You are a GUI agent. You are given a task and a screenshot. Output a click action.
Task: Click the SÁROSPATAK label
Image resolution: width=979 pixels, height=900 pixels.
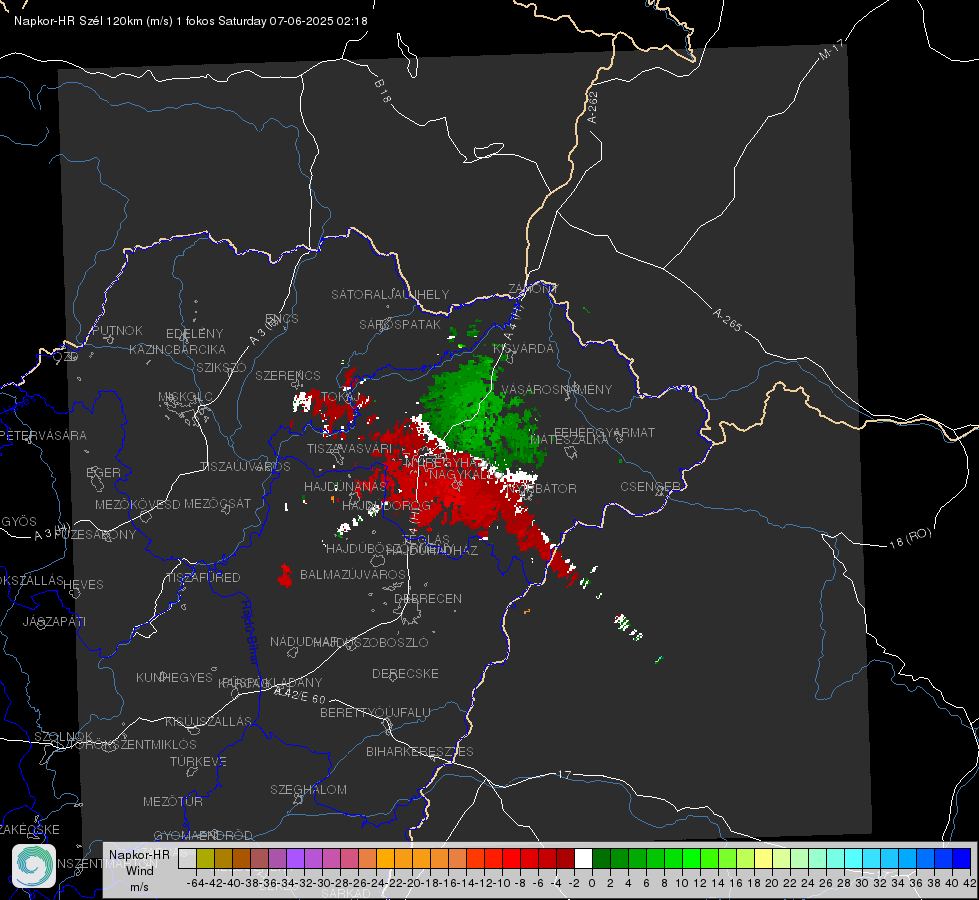coord(400,324)
